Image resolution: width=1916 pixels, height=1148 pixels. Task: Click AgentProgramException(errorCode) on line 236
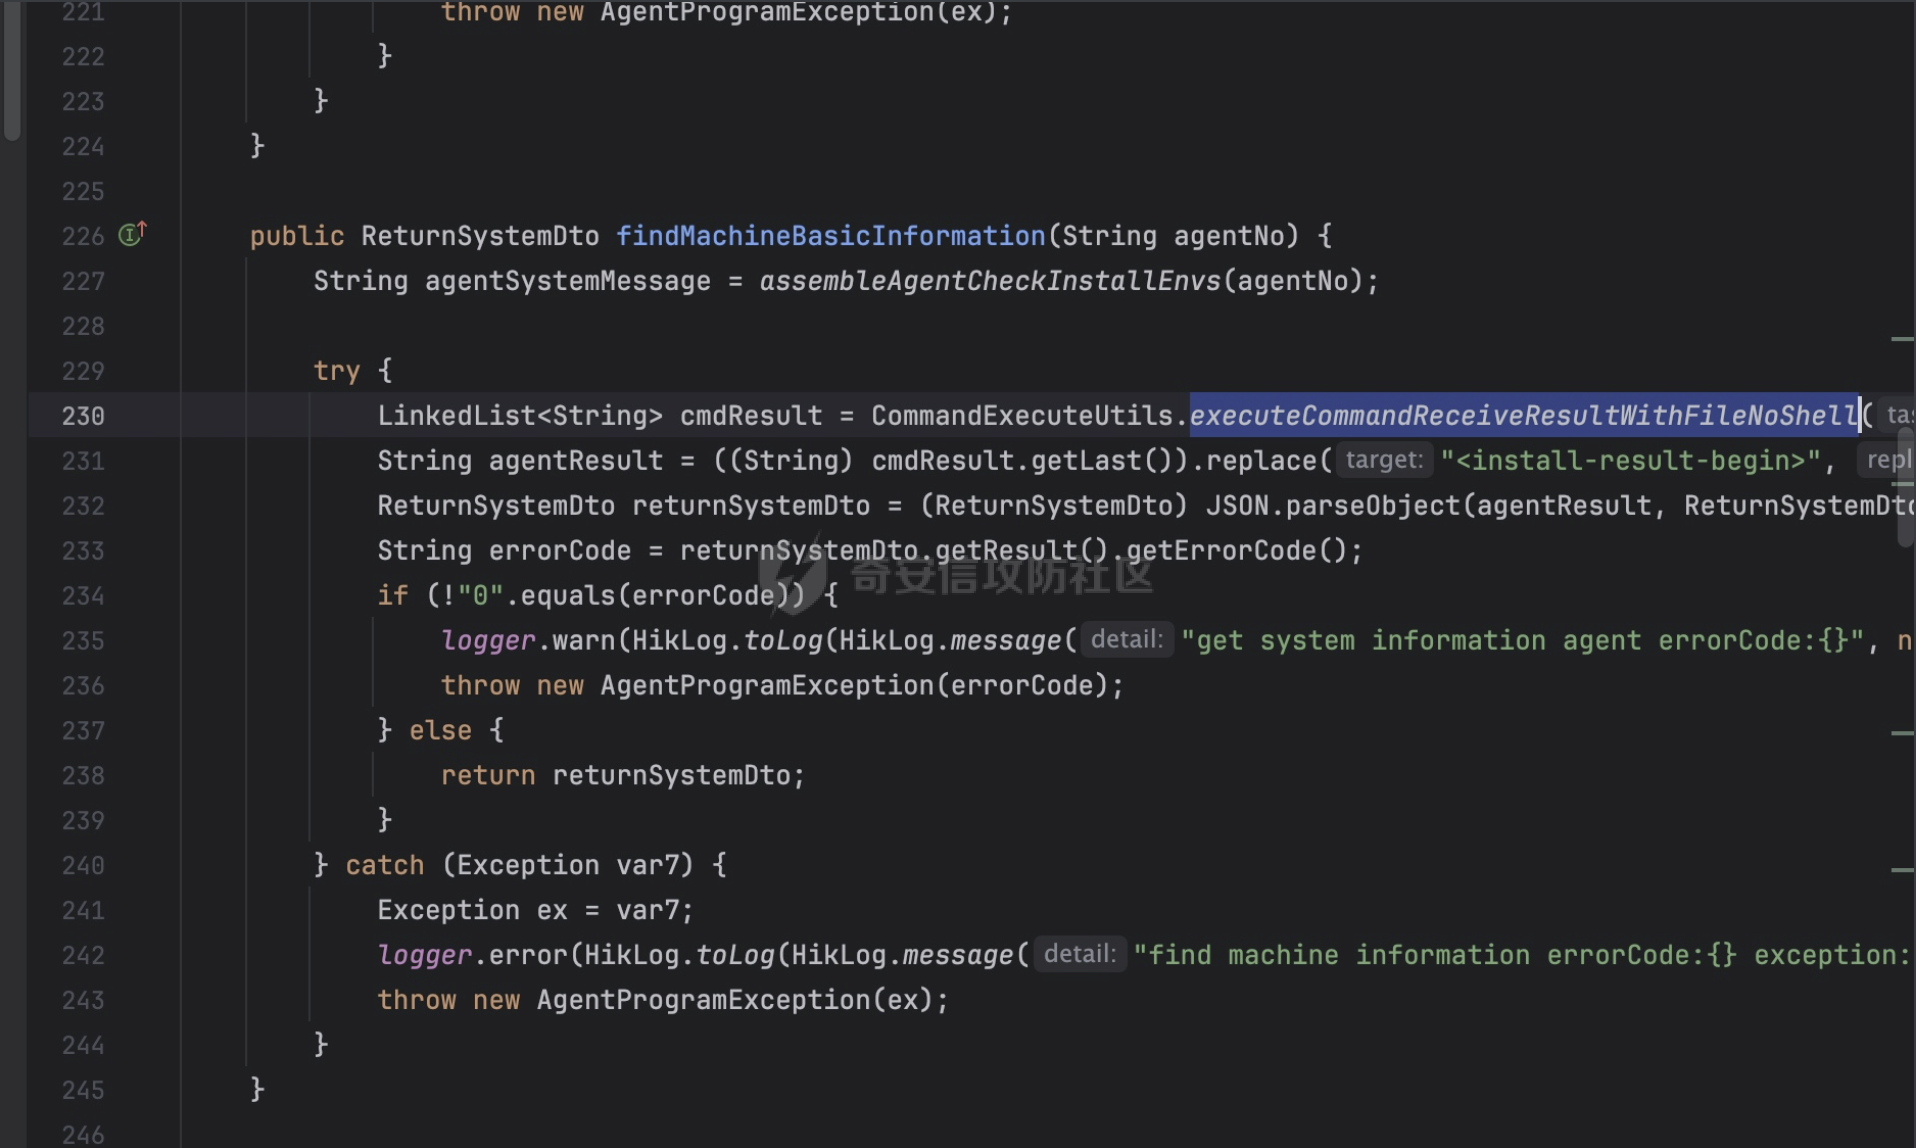pos(854,686)
